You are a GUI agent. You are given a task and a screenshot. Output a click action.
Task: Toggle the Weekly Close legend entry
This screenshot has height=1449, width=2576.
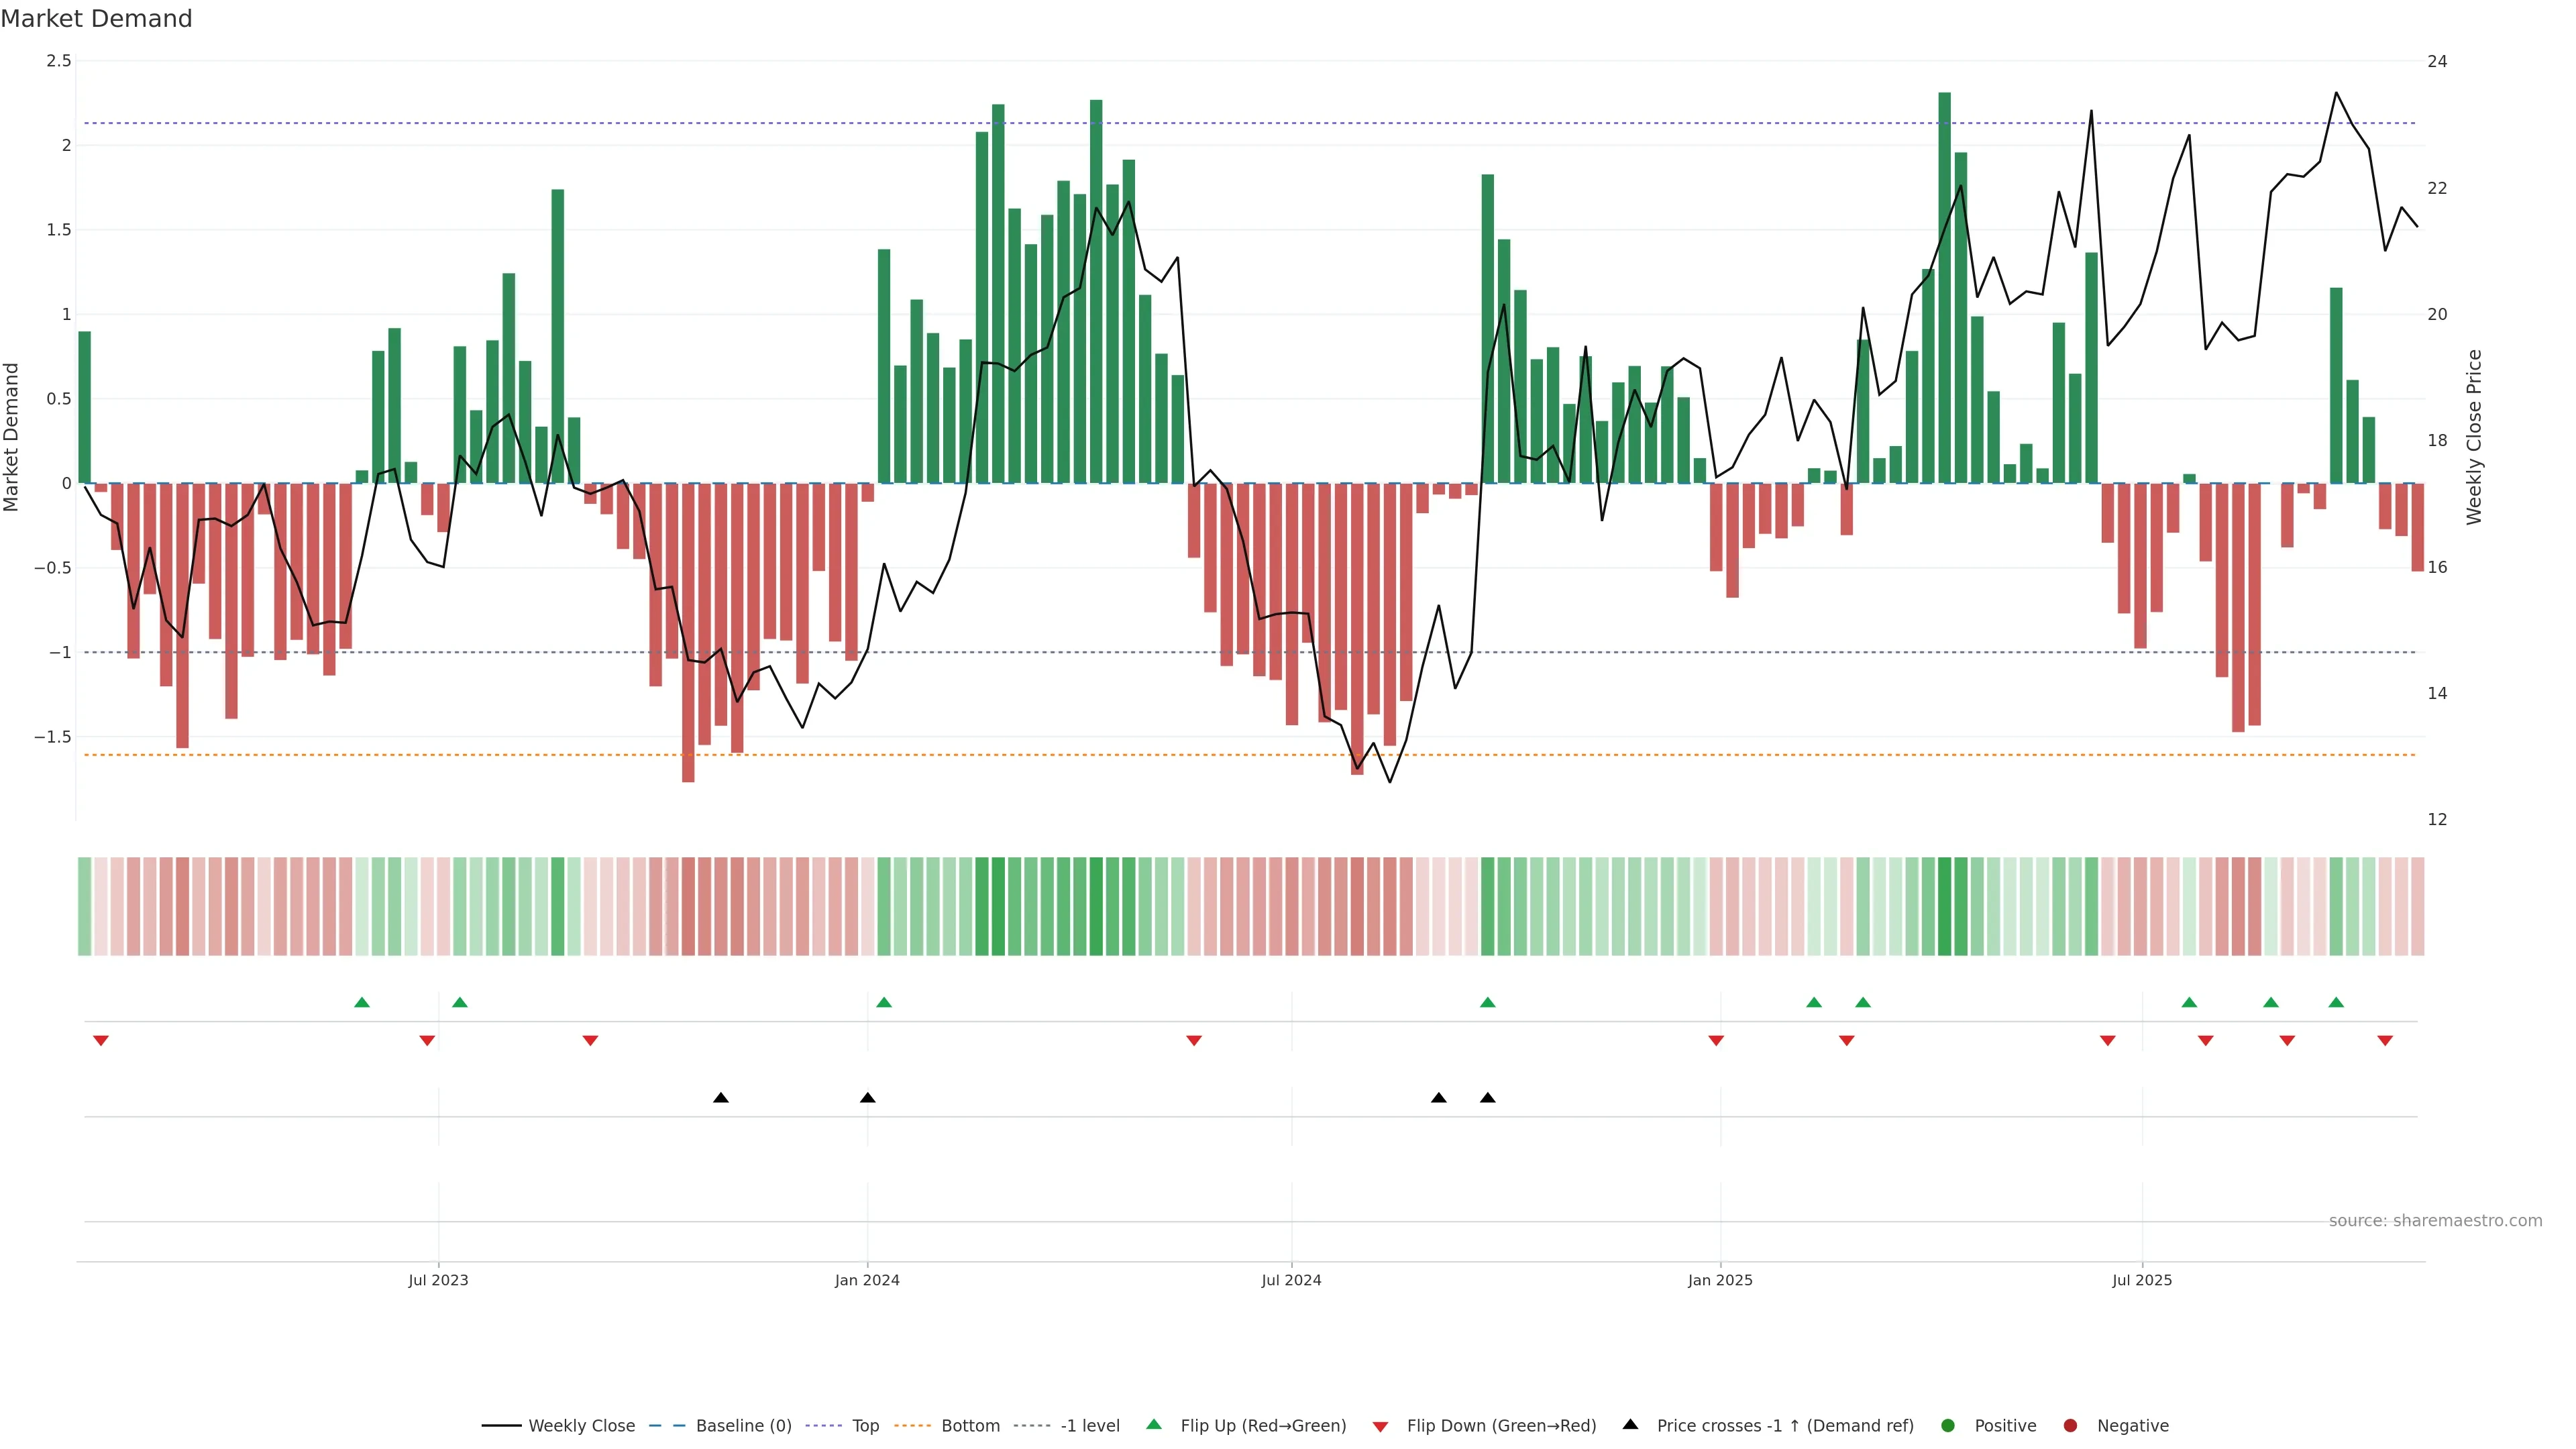(x=581, y=1425)
